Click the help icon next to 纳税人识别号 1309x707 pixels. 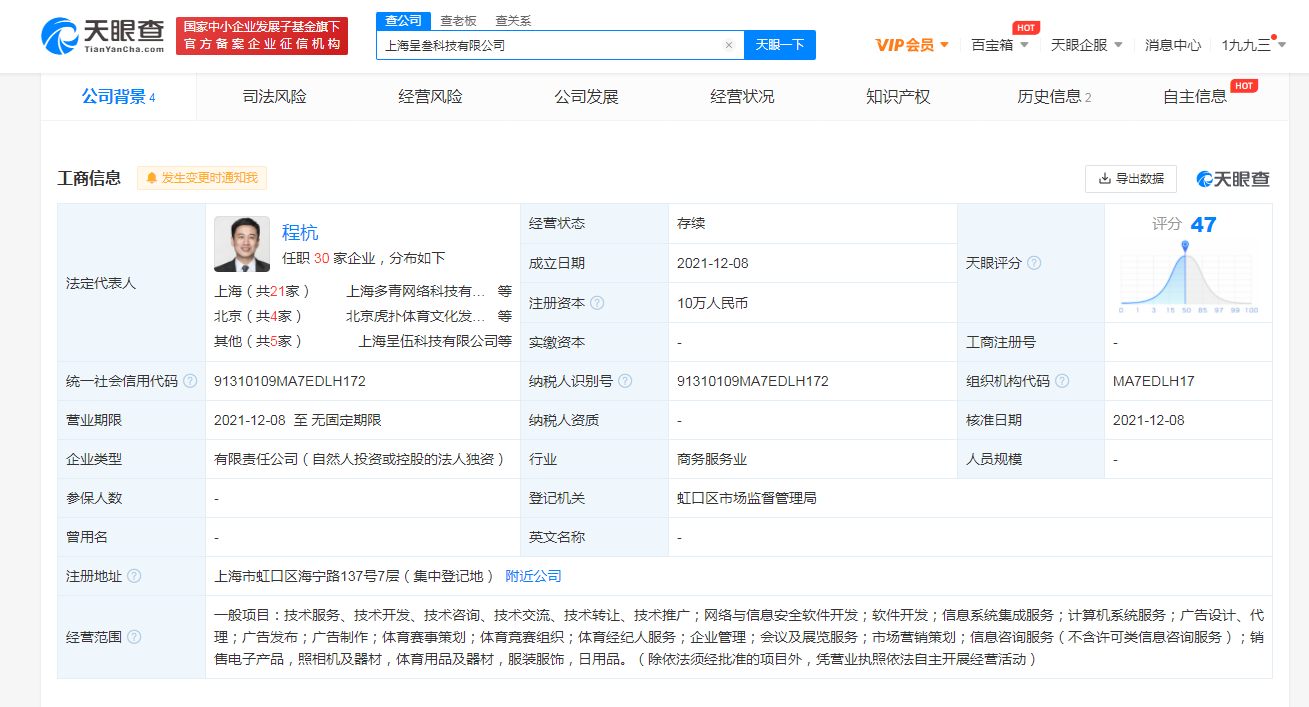coord(625,381)
